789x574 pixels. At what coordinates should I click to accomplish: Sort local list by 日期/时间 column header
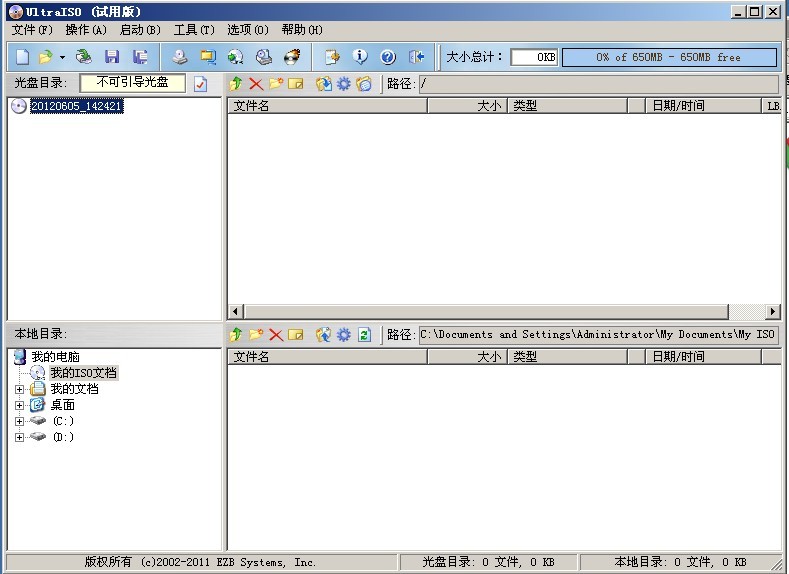point(703,357)
